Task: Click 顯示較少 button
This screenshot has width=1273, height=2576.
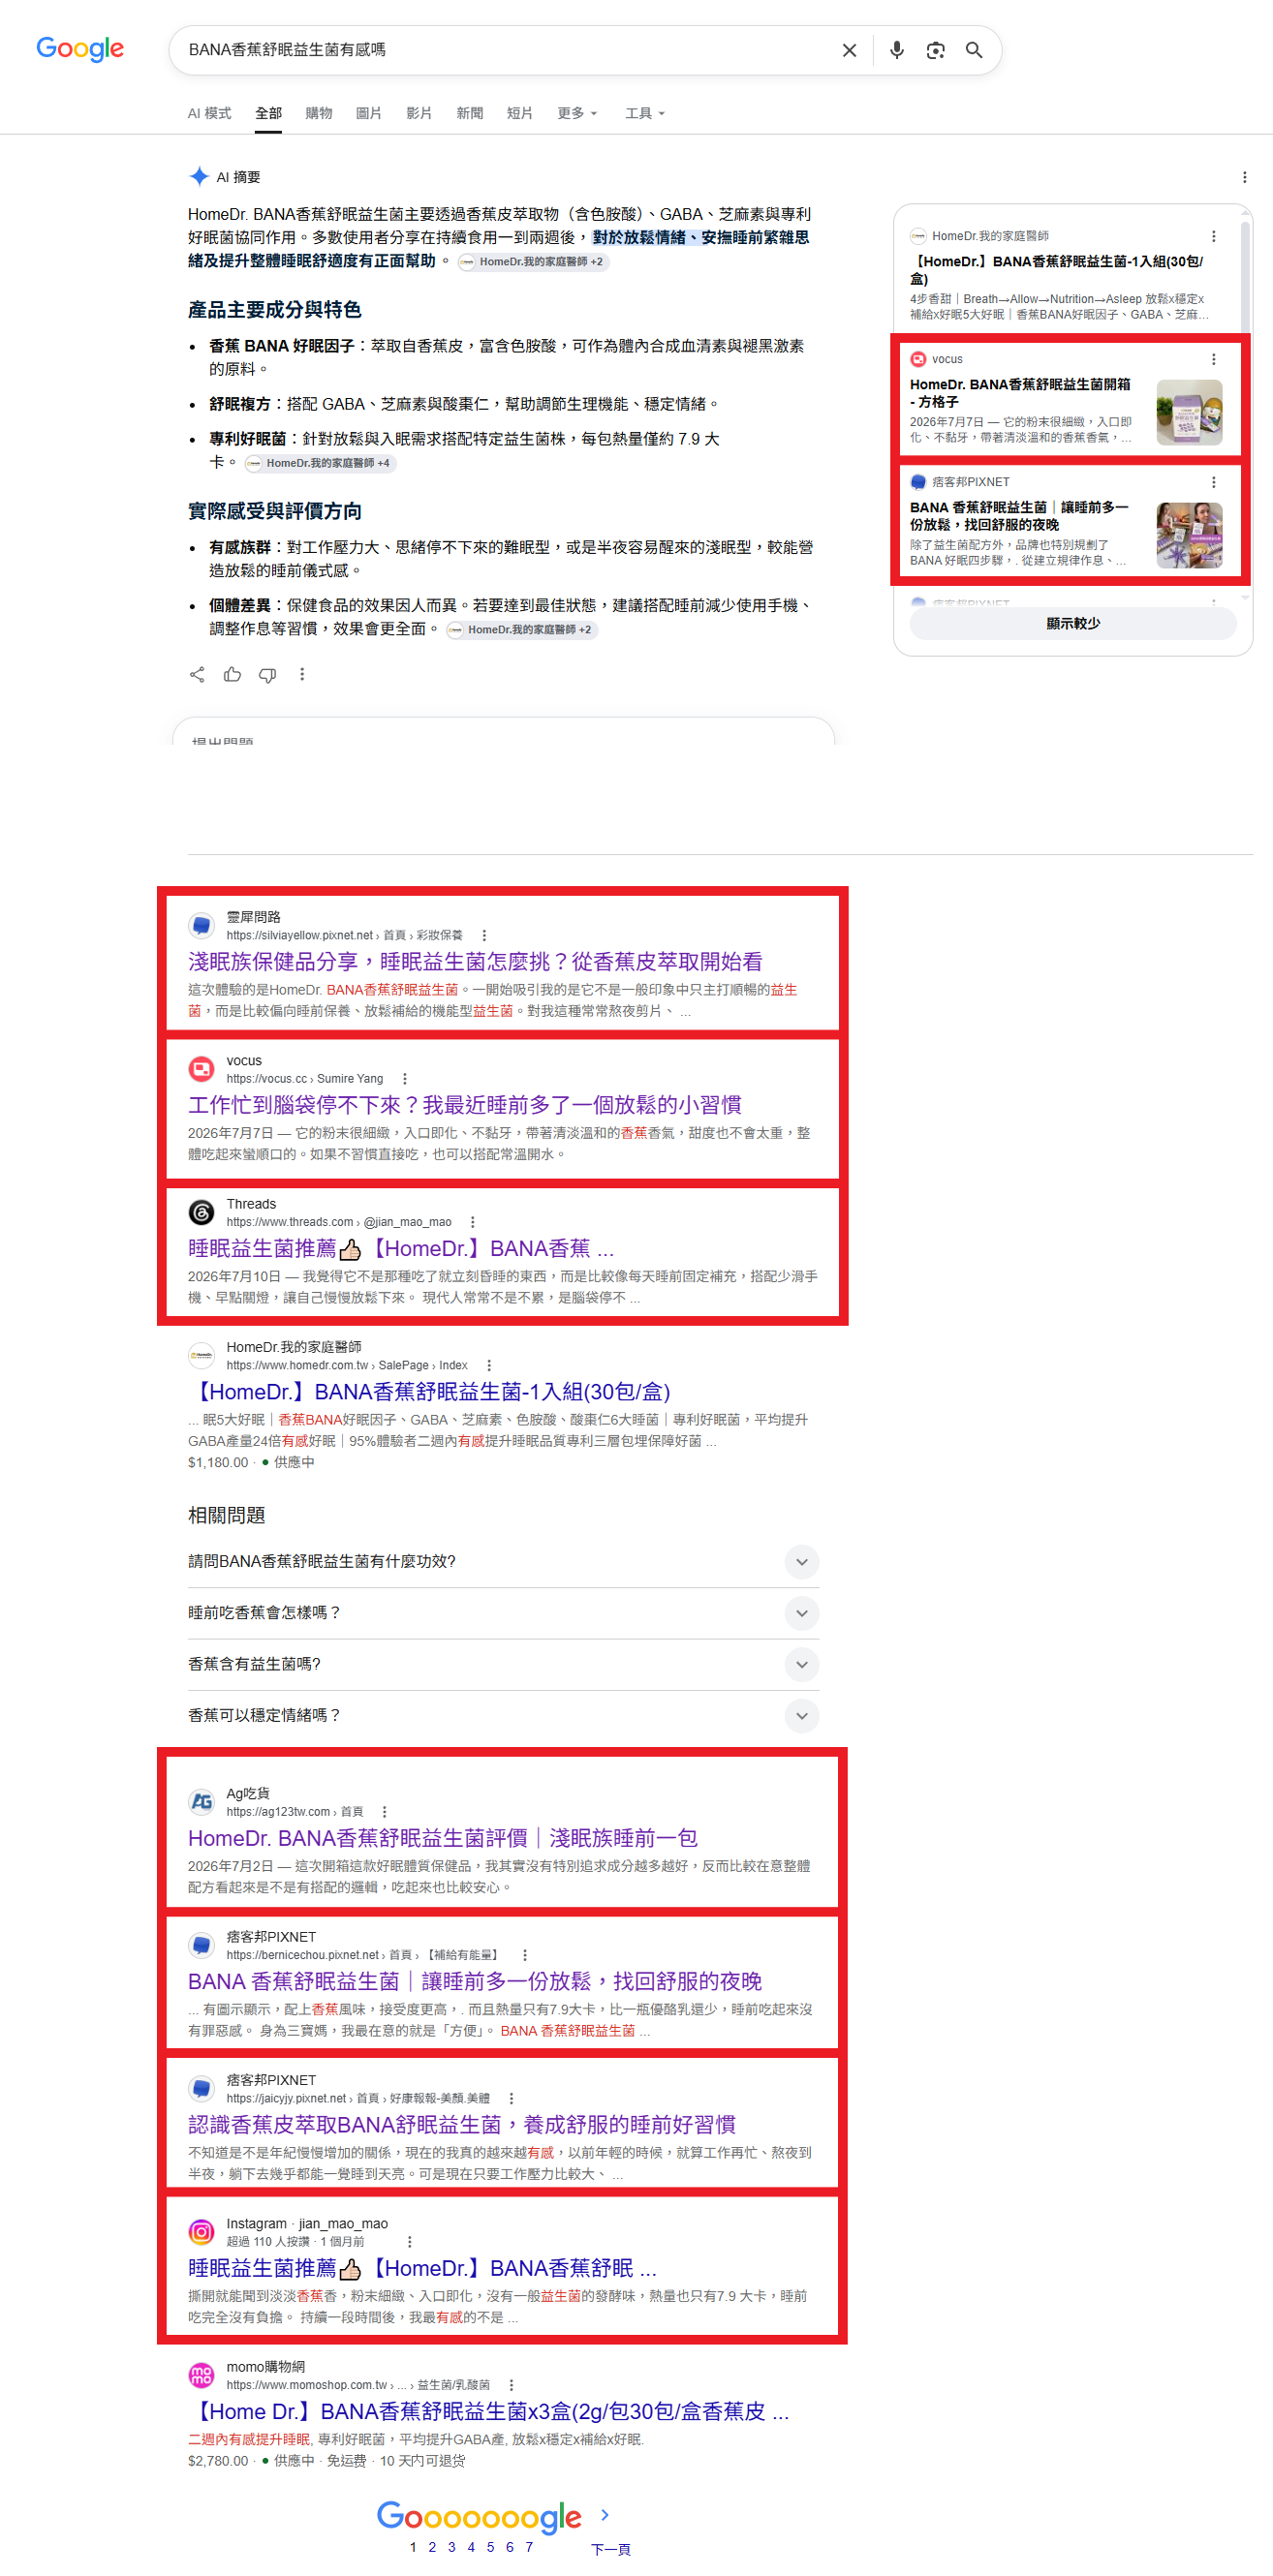Action: coord(1073,623)
